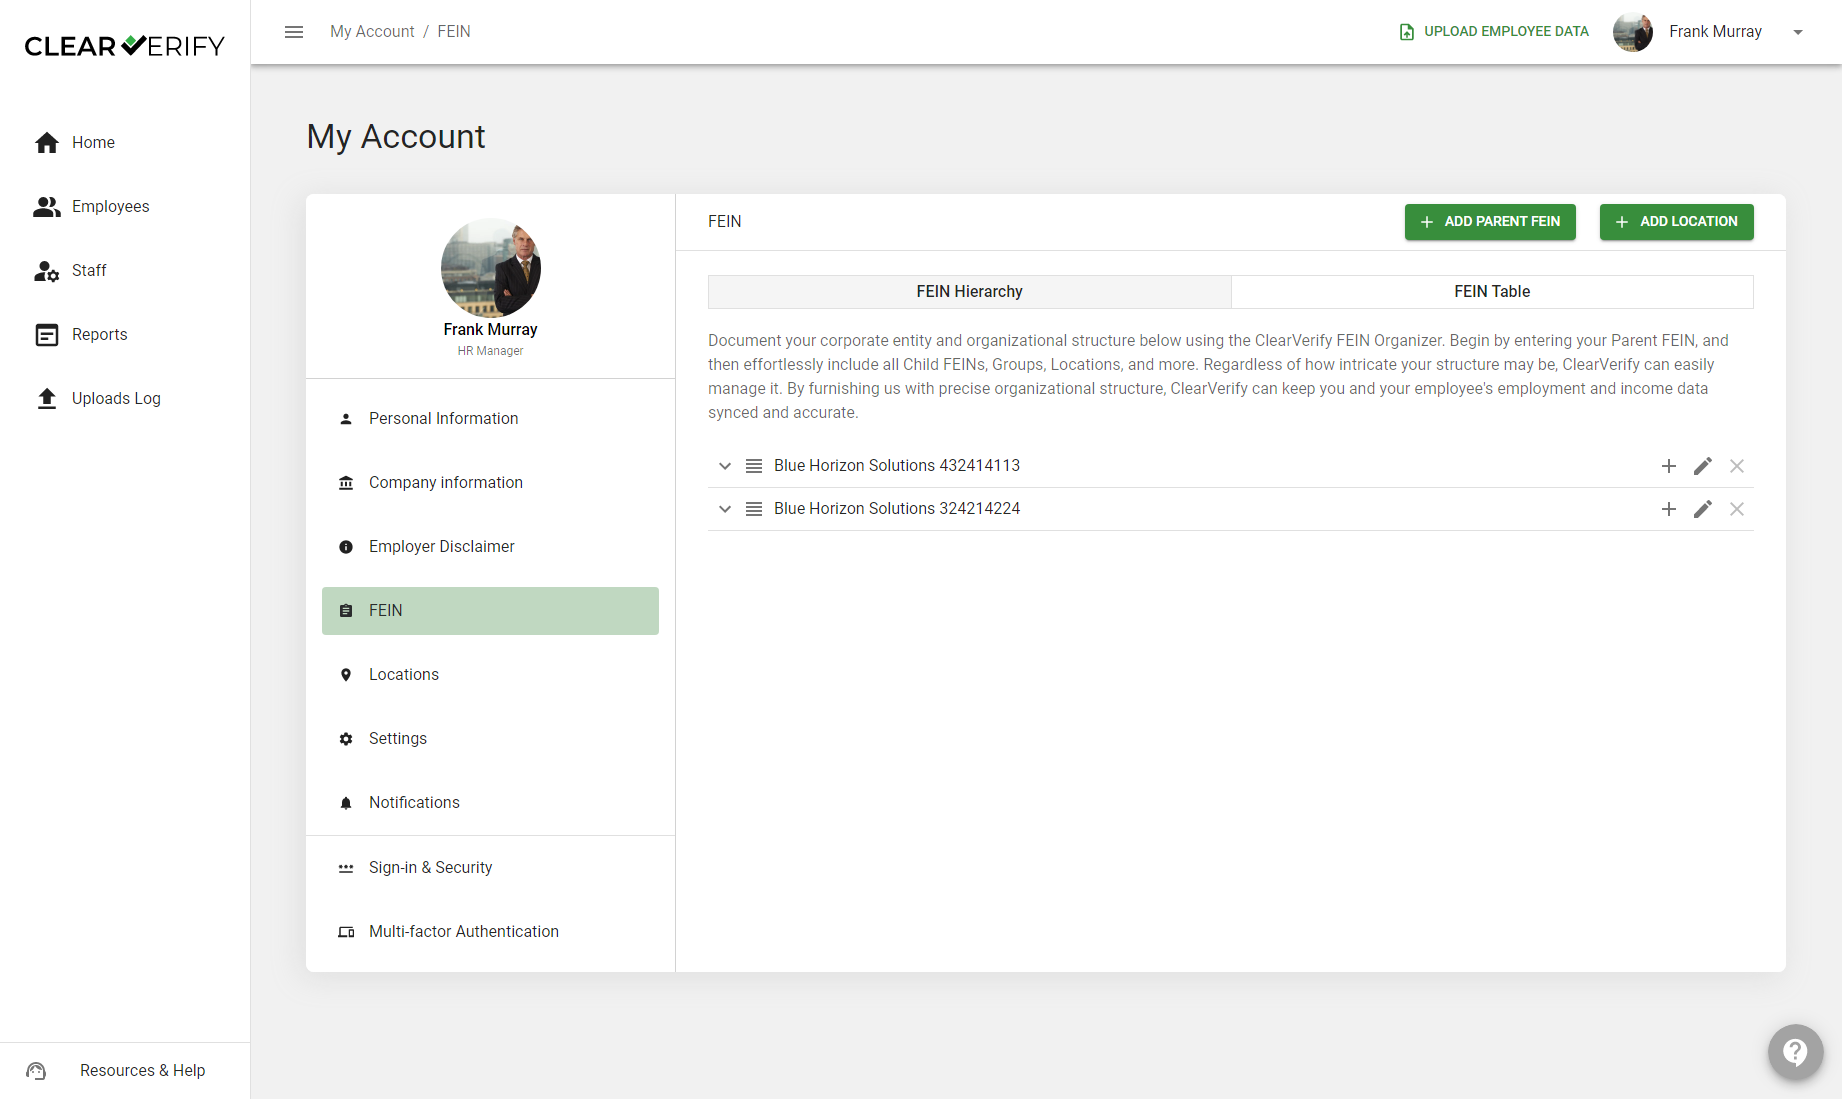Open Employer Disclaimer section
The height and width of the screenshot is (1099, 1842).
tap(490, 547)
